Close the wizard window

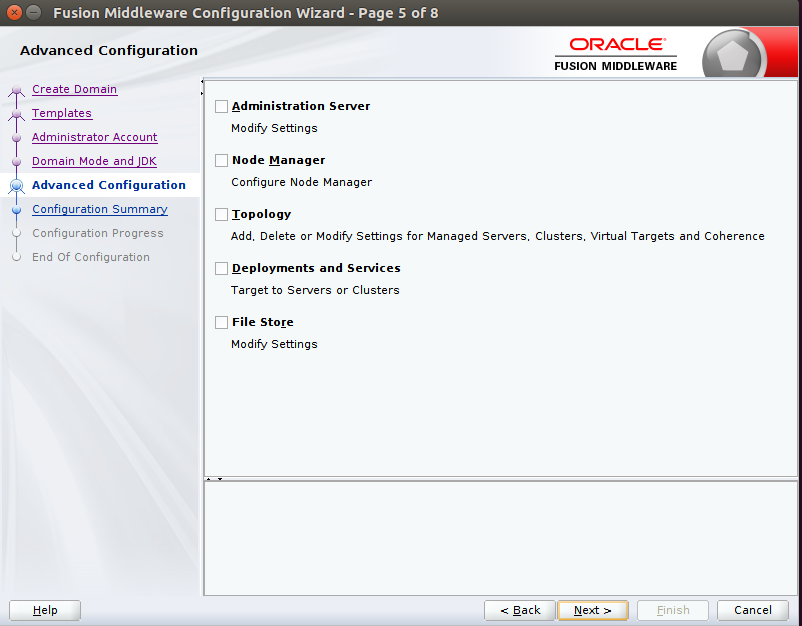[15, 12]
